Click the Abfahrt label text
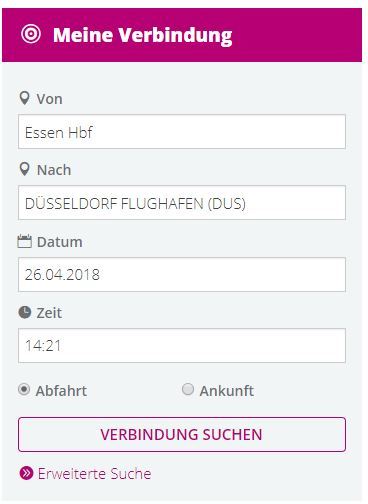The width and height of the screenshot is (368, 504). (61, 391)
